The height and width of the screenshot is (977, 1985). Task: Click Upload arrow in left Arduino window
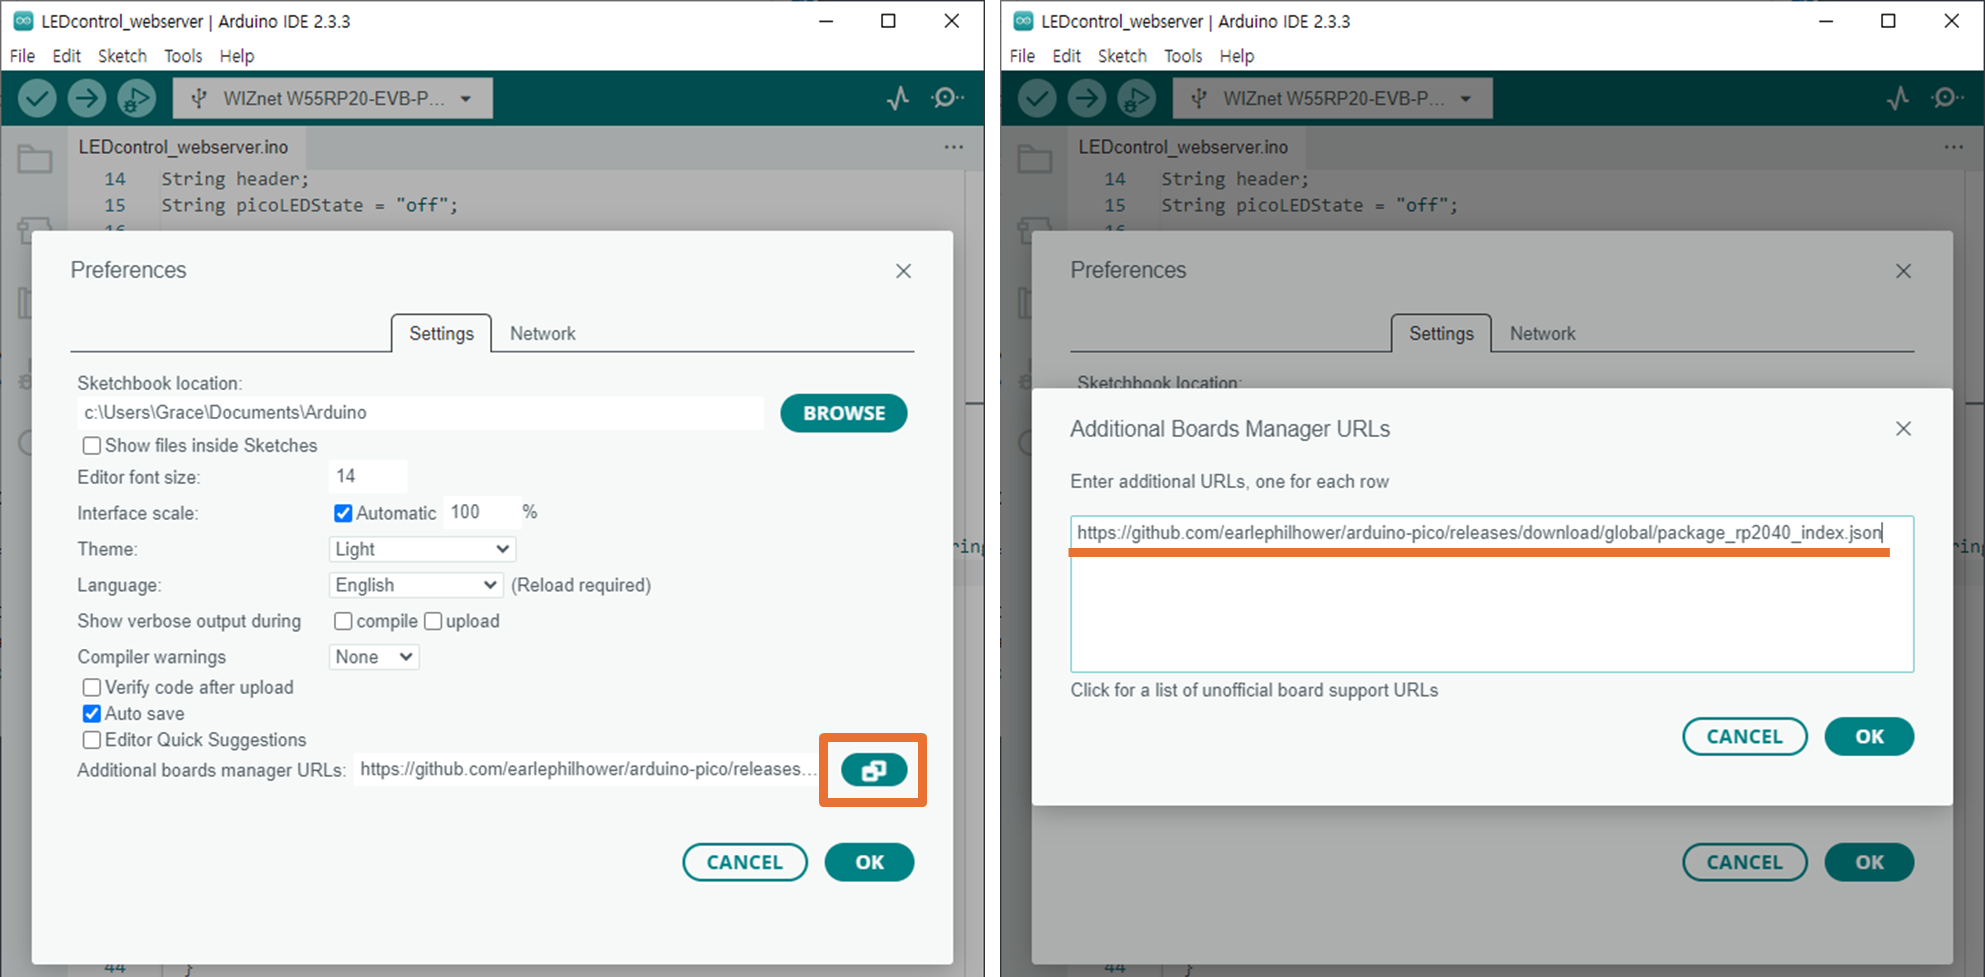[x=87, y=98]
